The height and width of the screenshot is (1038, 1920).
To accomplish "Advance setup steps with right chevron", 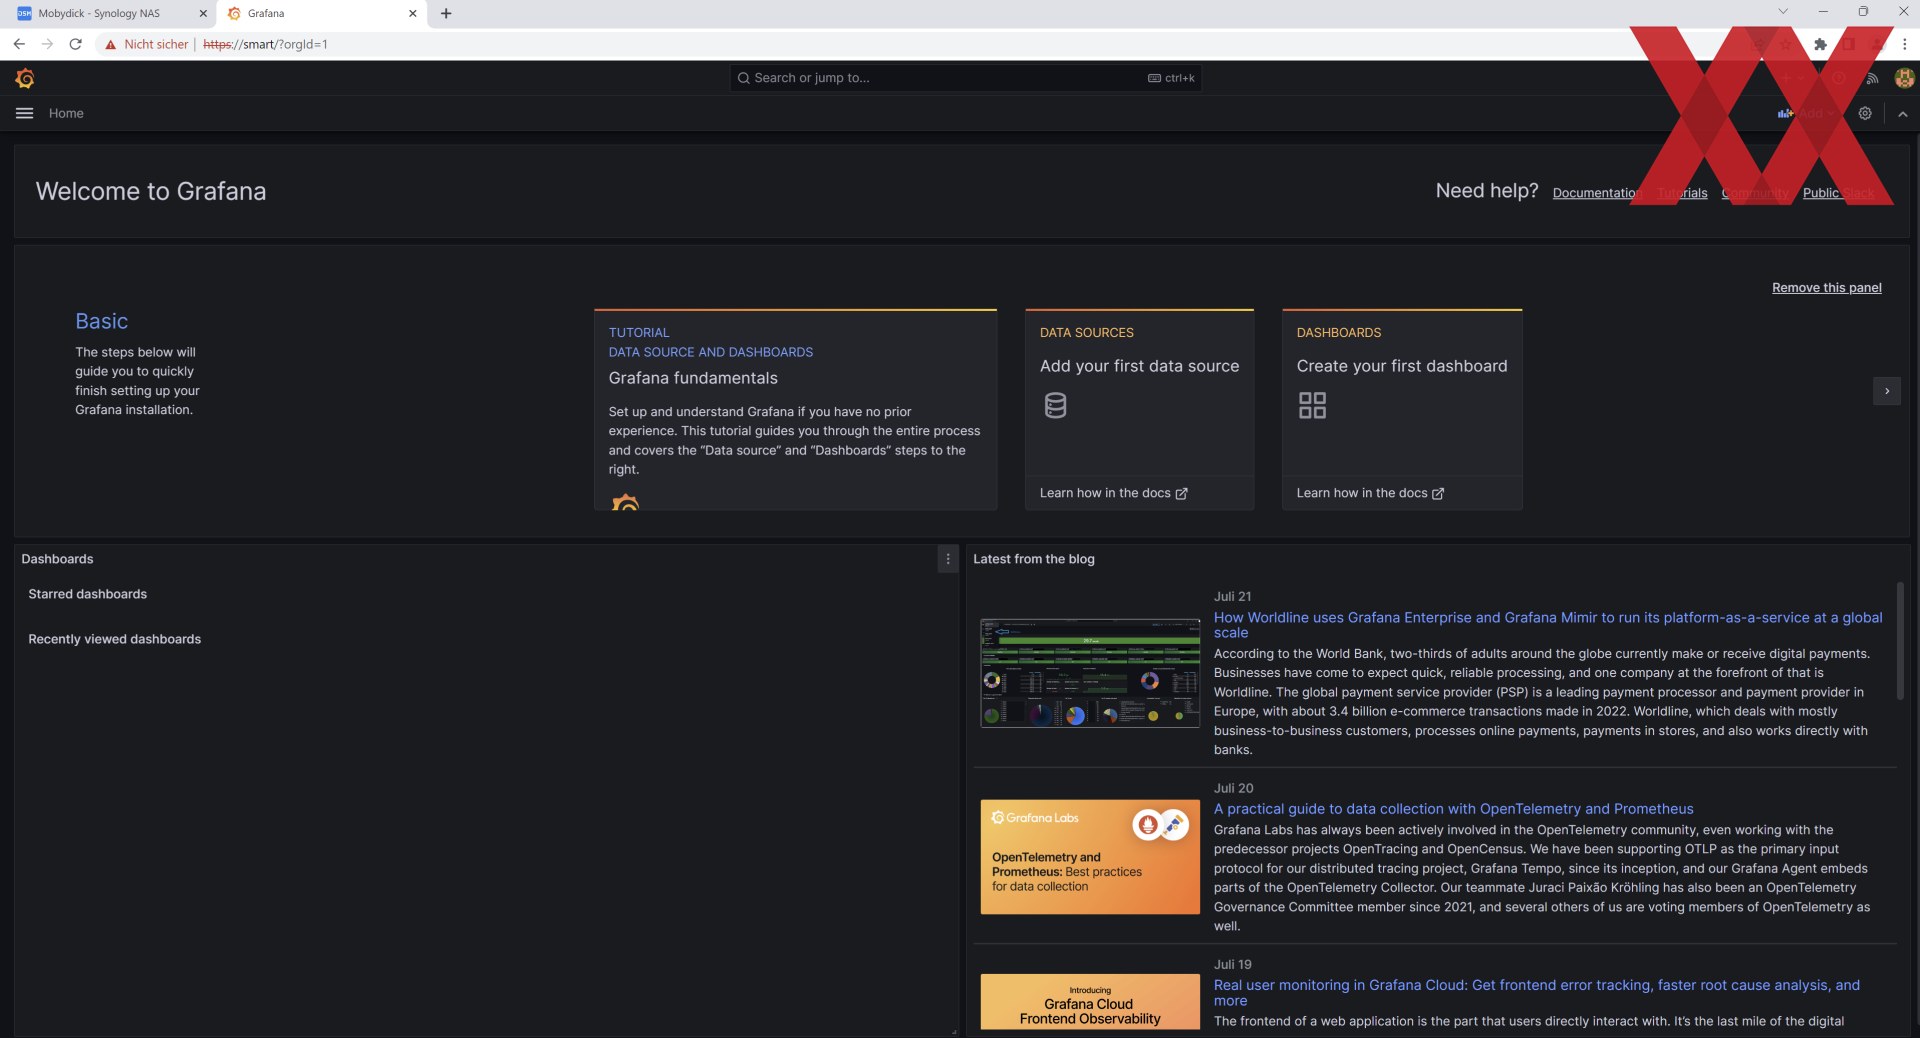I will tap(1886, 391).
